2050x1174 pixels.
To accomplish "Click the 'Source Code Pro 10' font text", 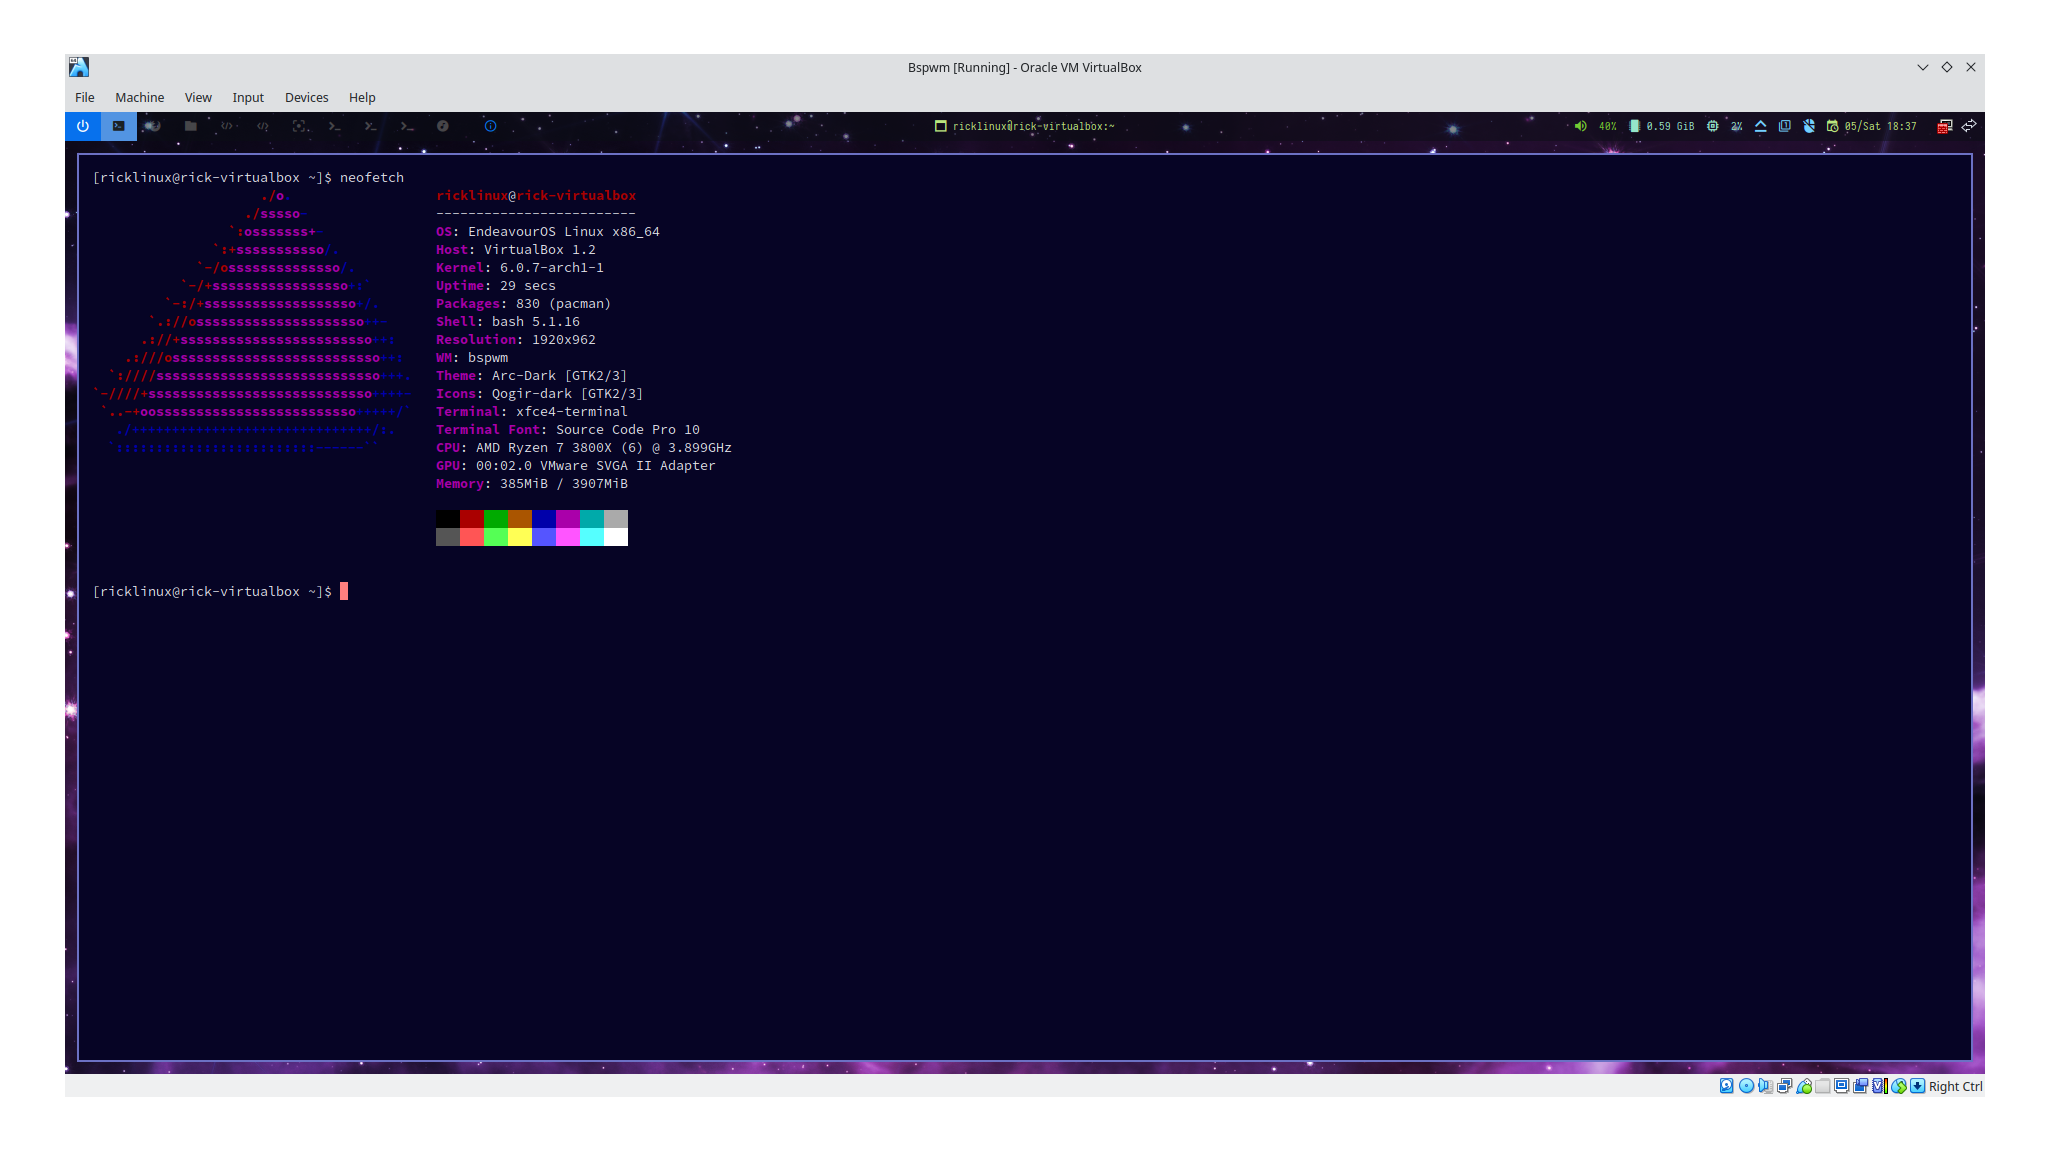I will pyautogui.click(x=628, y=429).
